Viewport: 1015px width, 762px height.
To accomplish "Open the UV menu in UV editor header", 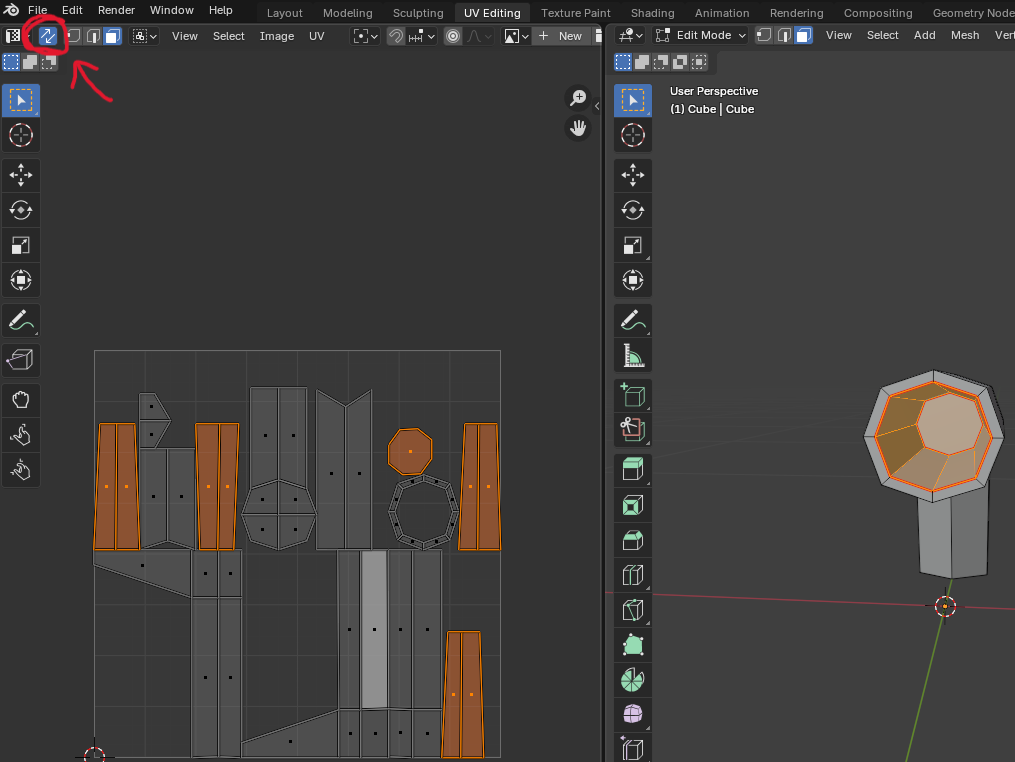I will point(316,36).
